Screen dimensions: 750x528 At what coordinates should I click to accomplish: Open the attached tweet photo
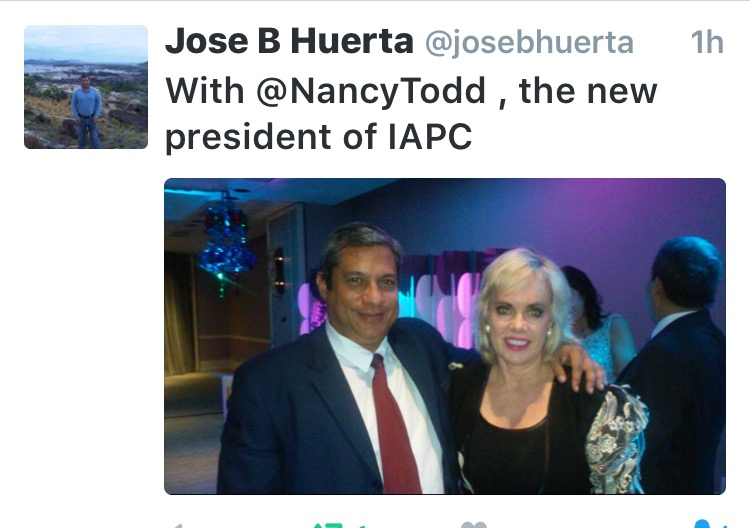[445, 336]
